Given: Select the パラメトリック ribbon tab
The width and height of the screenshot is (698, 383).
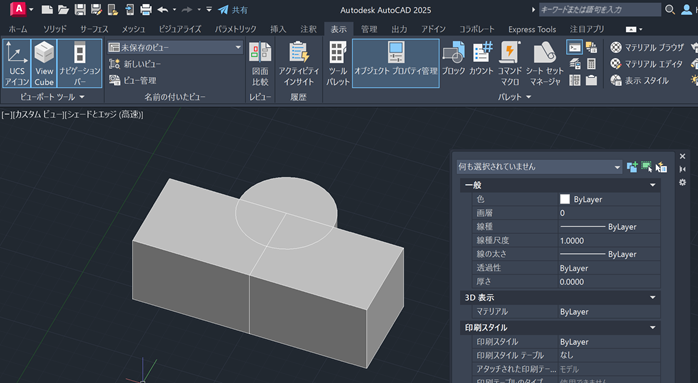Looking at the screenshot, I should [x=235, y=29].
